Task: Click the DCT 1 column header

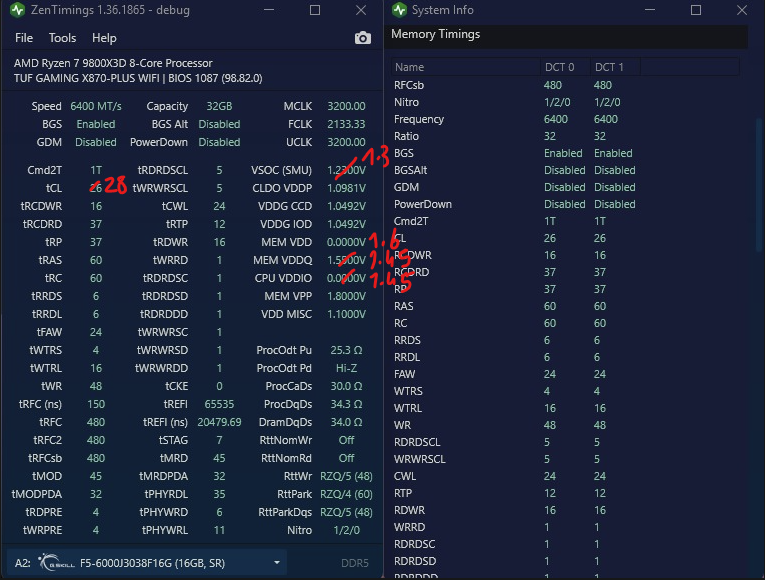Action: (x=615, y=67)
